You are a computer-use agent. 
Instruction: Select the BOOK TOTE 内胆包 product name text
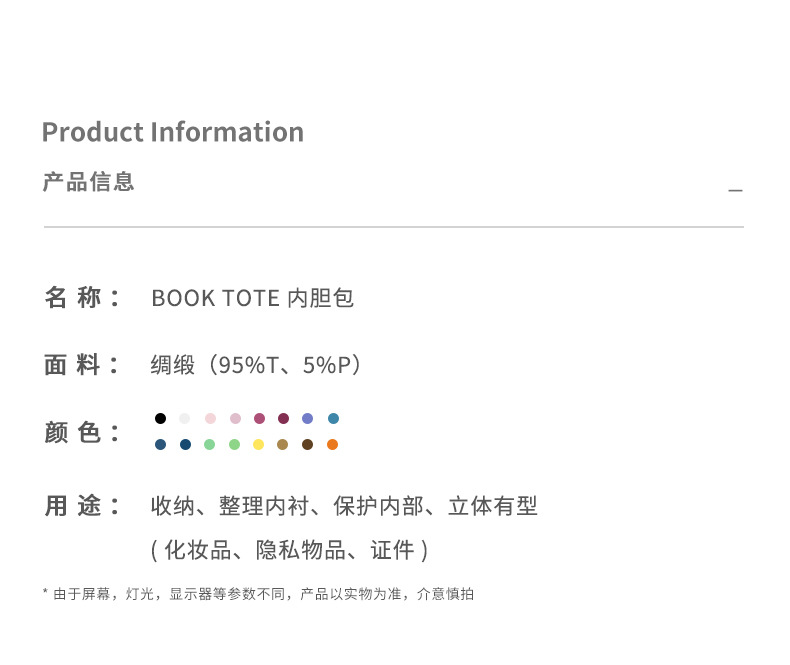[x=252, y=298]
